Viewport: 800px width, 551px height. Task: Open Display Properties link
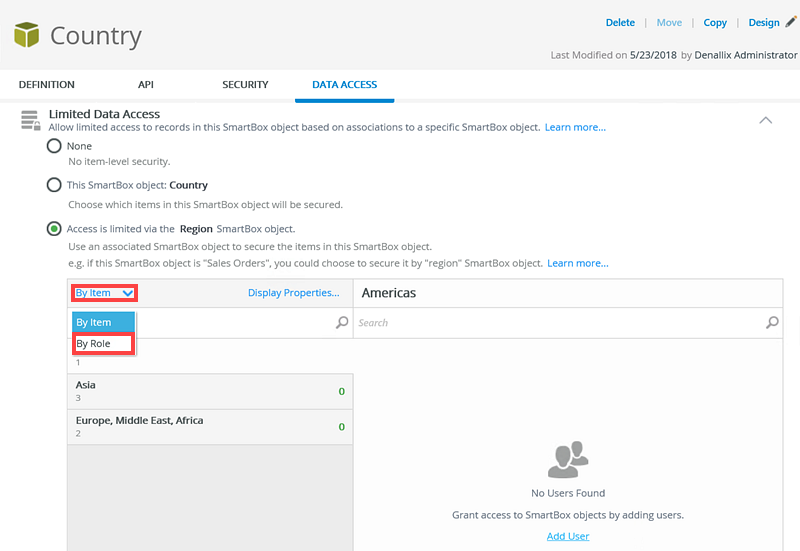(x=293, y=293)
